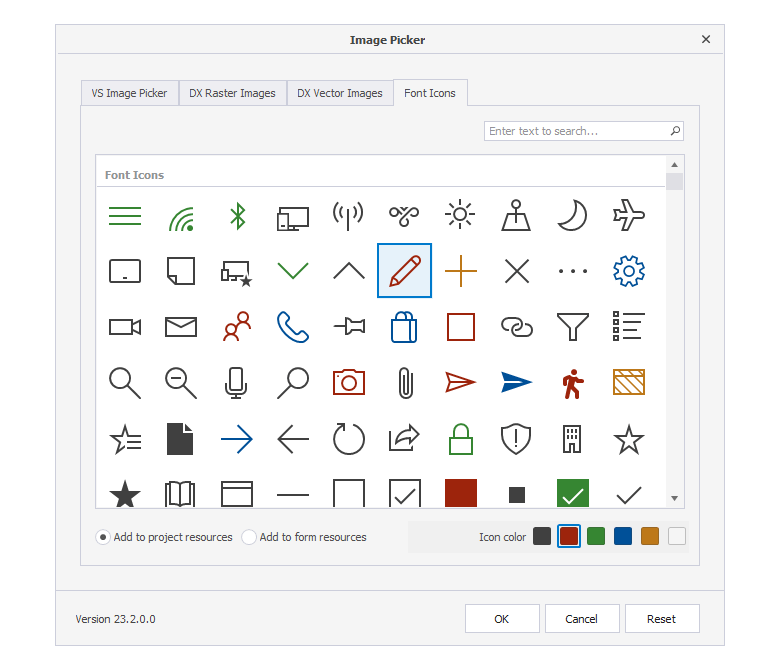Select the microphone icon

click(236, 383)
